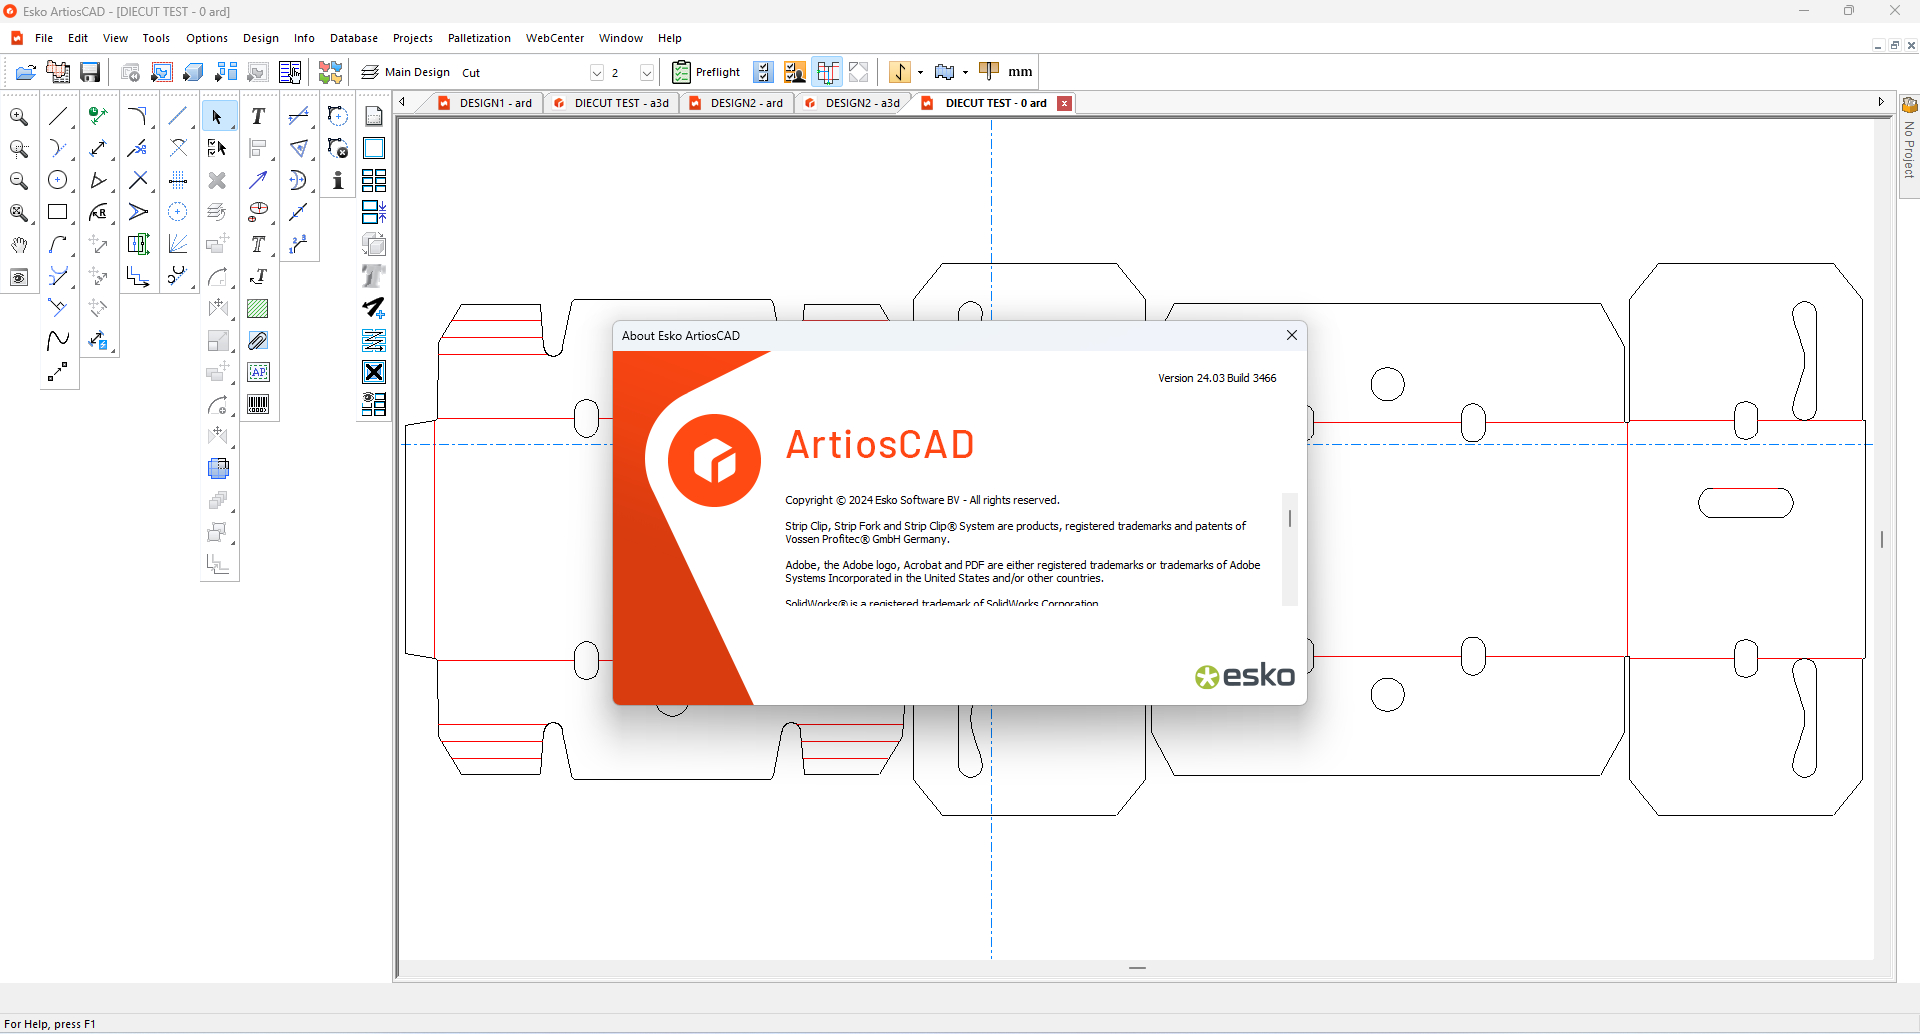
Task: Toggle the mm units indicator
Action: (x=1020, y=72)
